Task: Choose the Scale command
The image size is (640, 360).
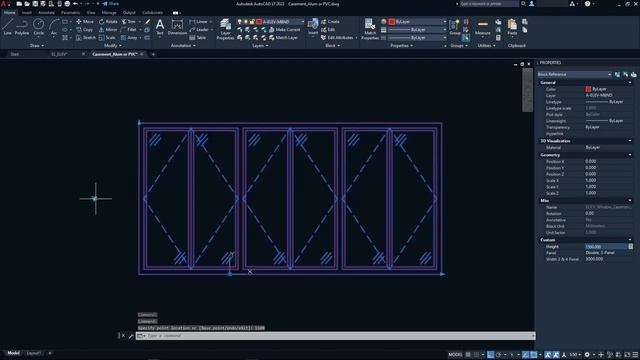Action: click(107, 38)
